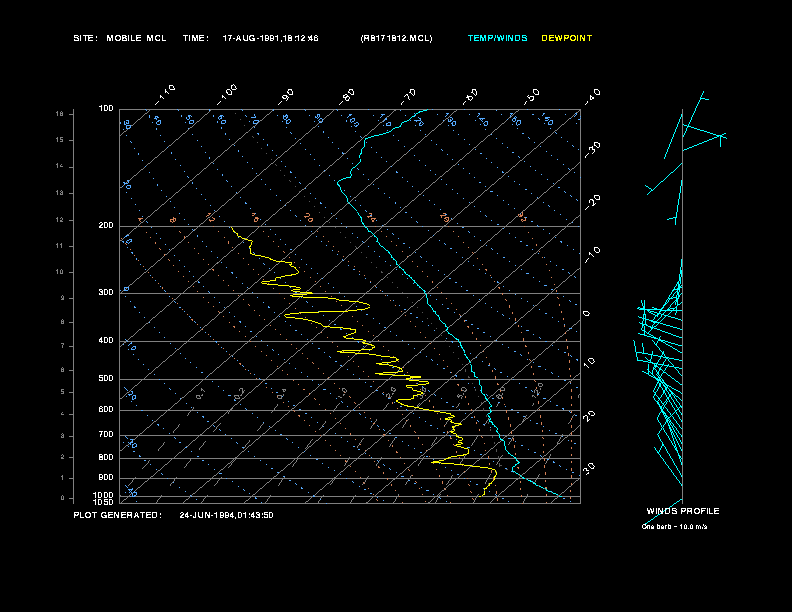
Task: Click the WINDS PROFILE title
Action: (683, 511)
